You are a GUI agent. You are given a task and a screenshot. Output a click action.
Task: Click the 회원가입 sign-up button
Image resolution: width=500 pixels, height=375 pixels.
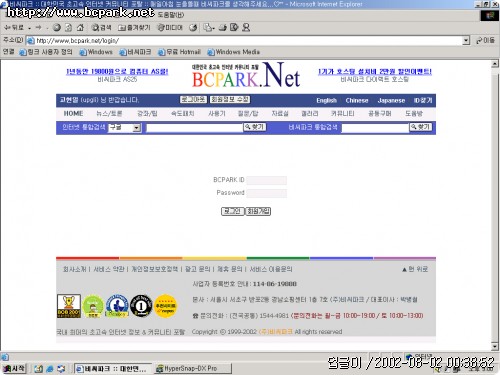point(258,211)
